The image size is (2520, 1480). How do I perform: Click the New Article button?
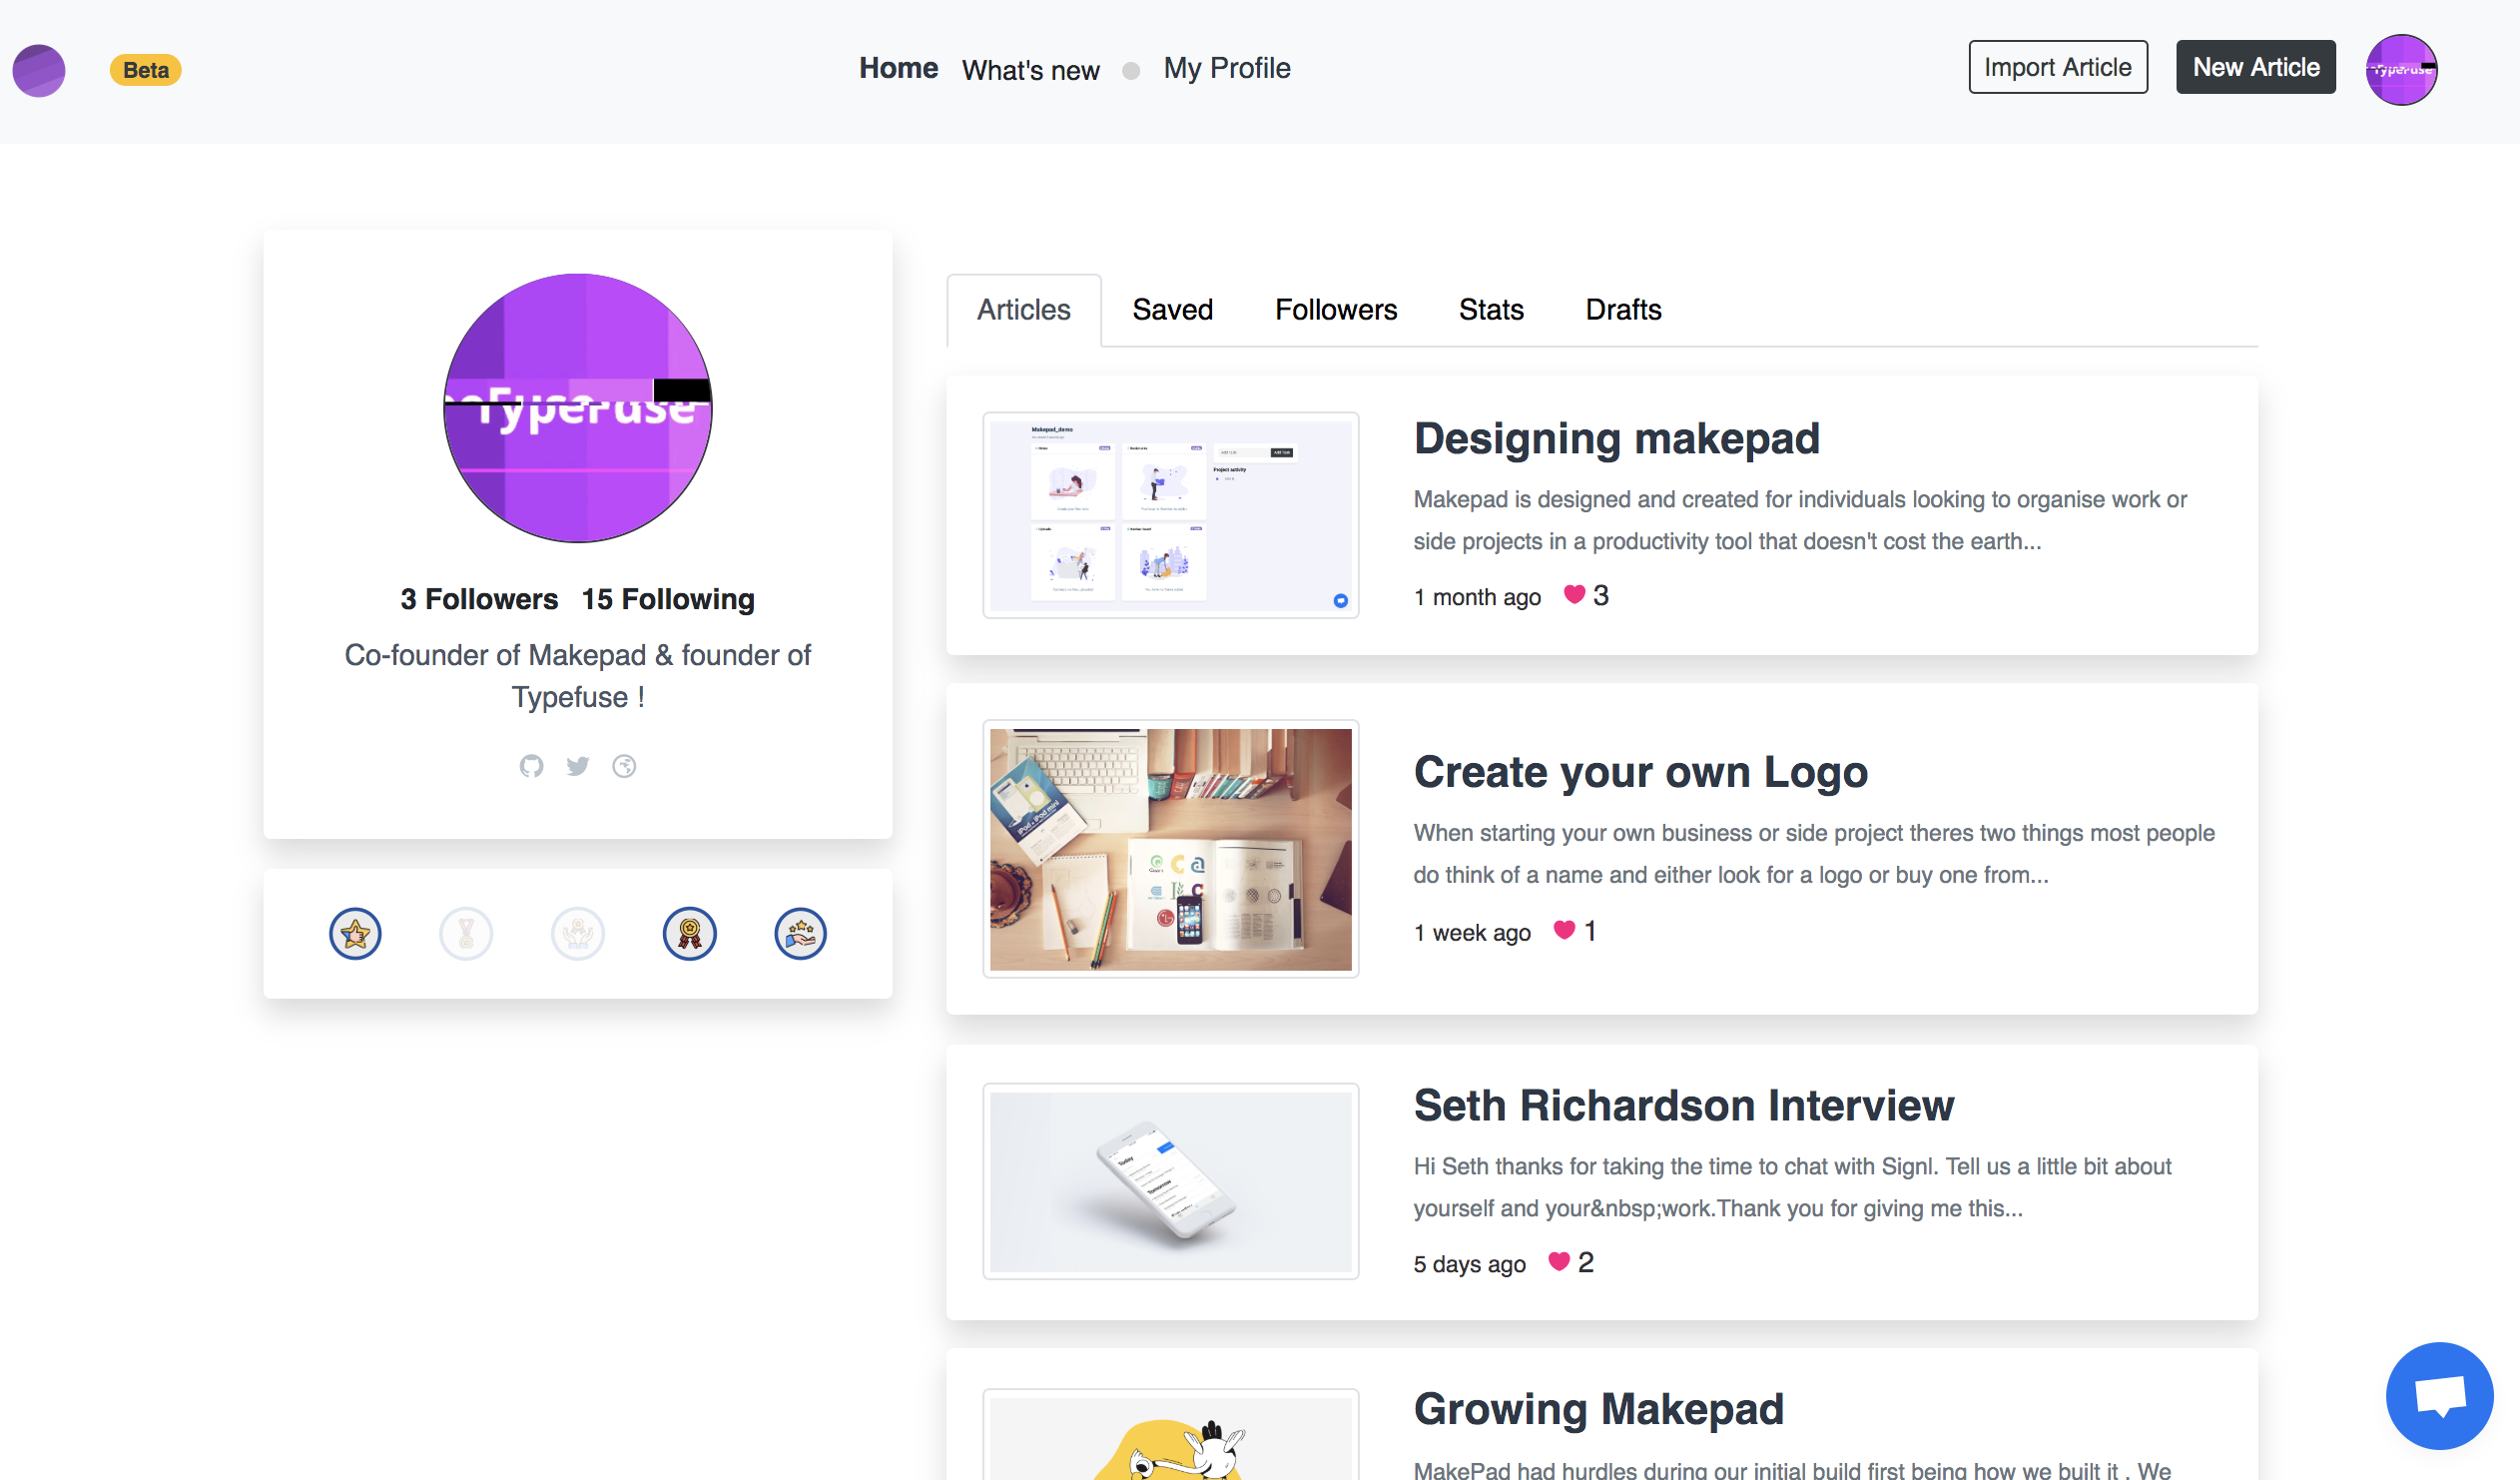[2255, 67]
